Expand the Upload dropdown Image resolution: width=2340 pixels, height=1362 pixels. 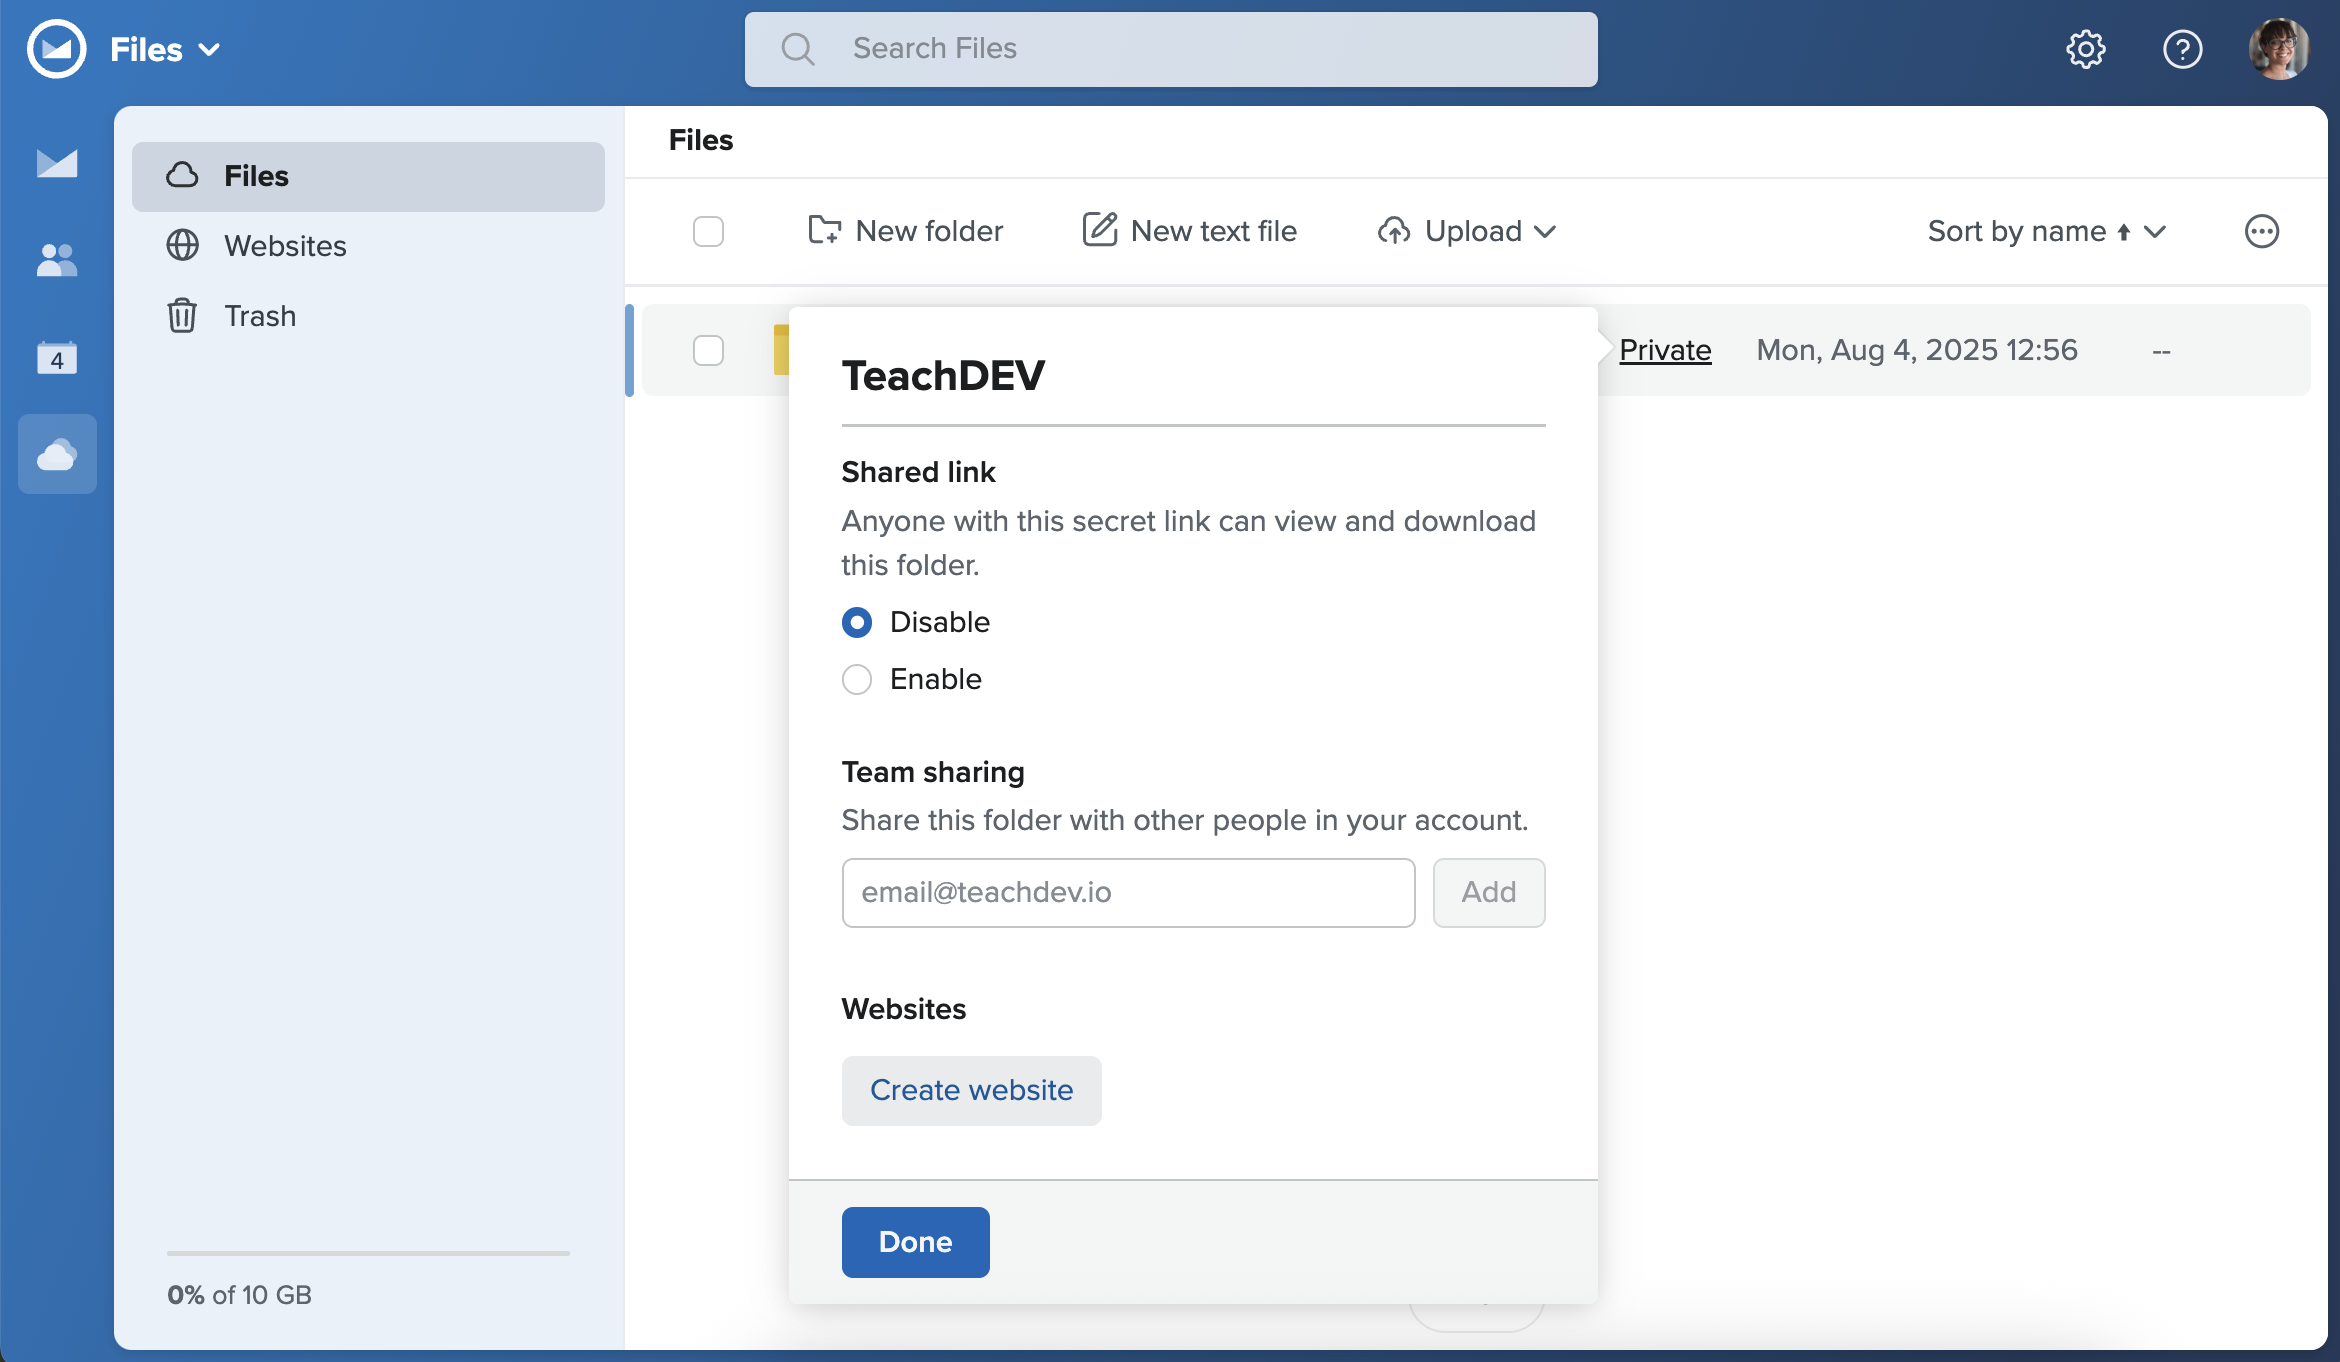tap(1467, 231)
